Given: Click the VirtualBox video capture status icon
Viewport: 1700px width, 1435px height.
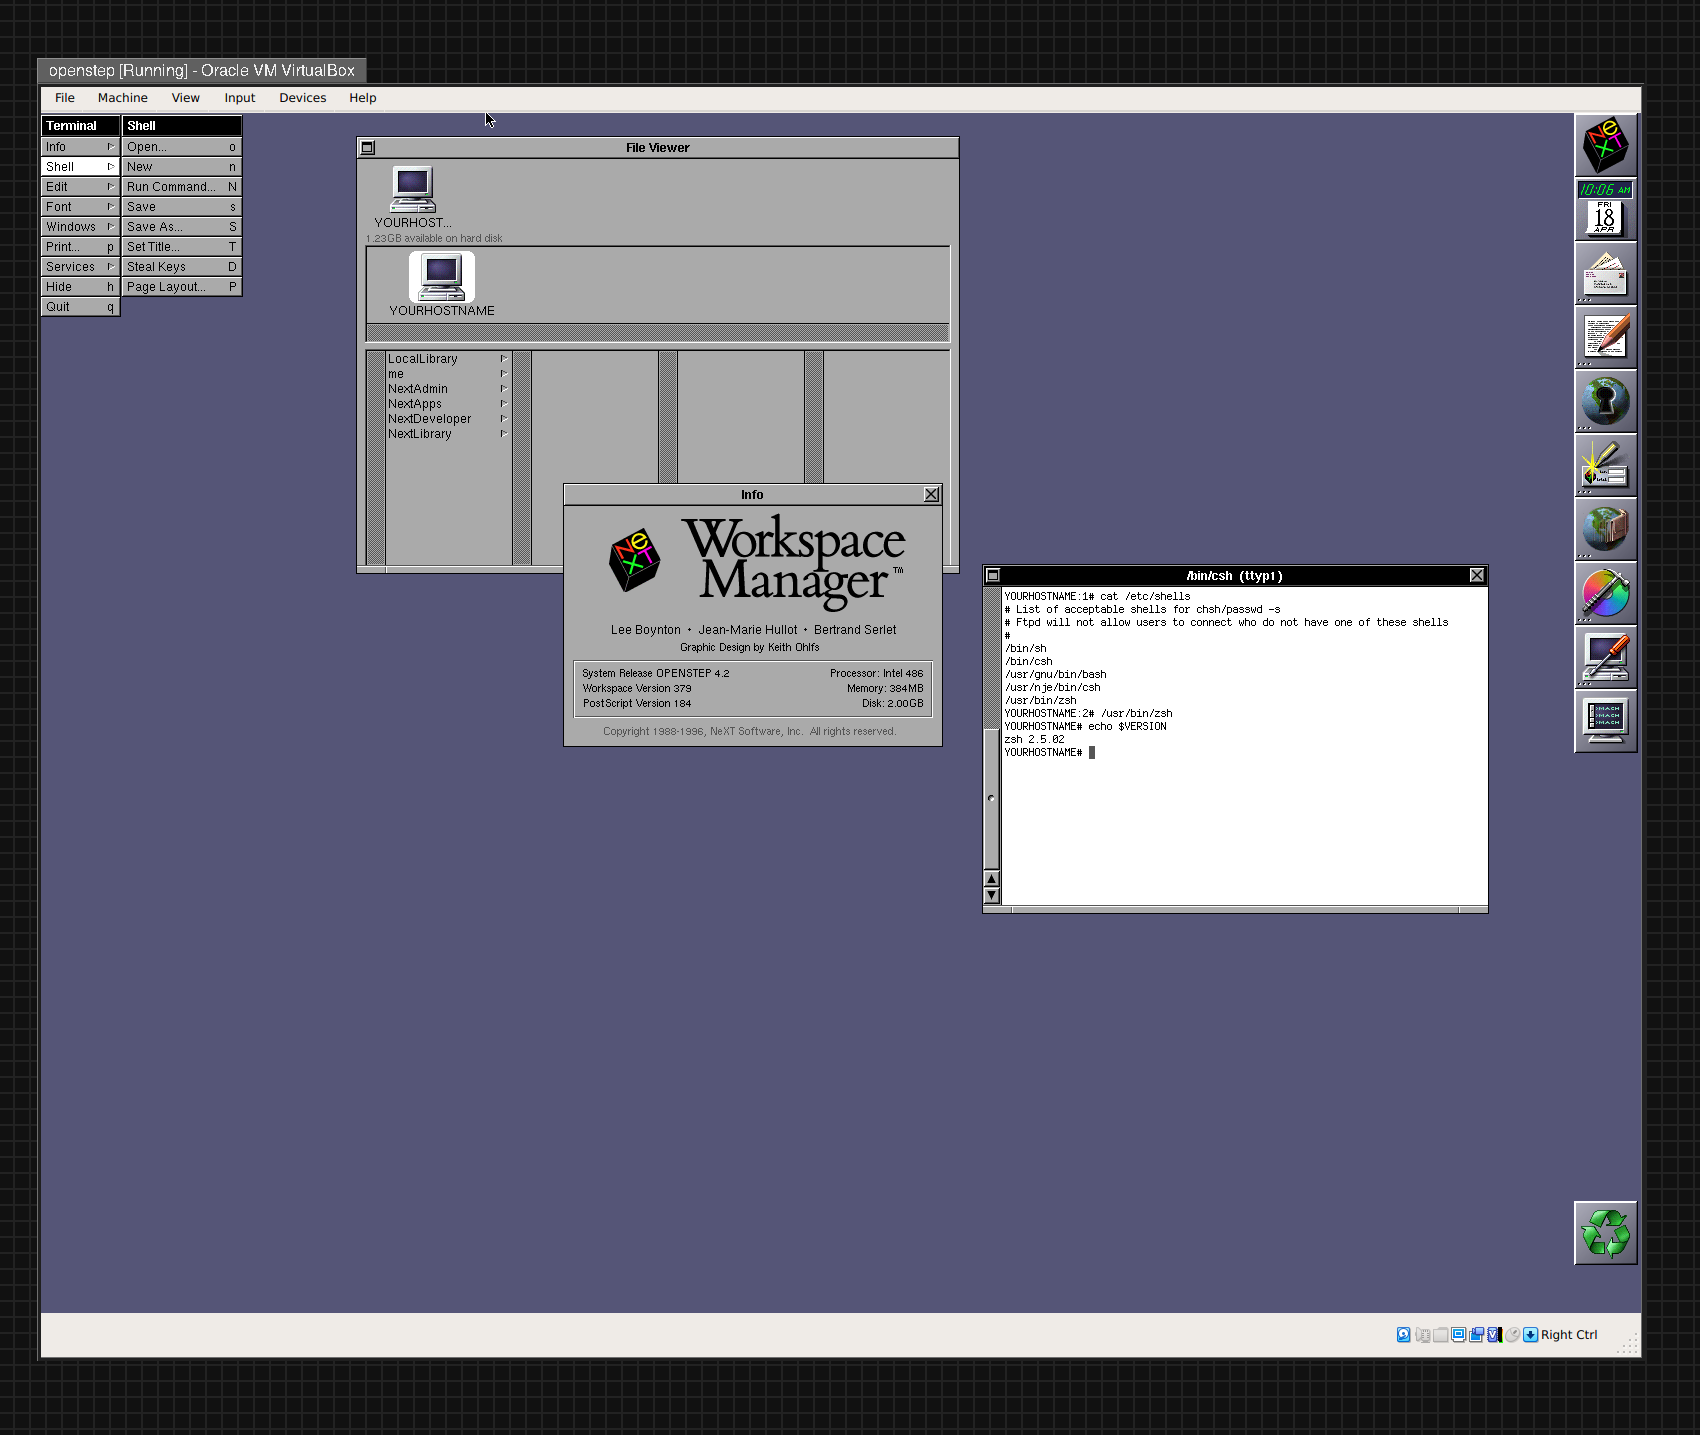Looking at the screenshot, I should coord(1476,1335).
